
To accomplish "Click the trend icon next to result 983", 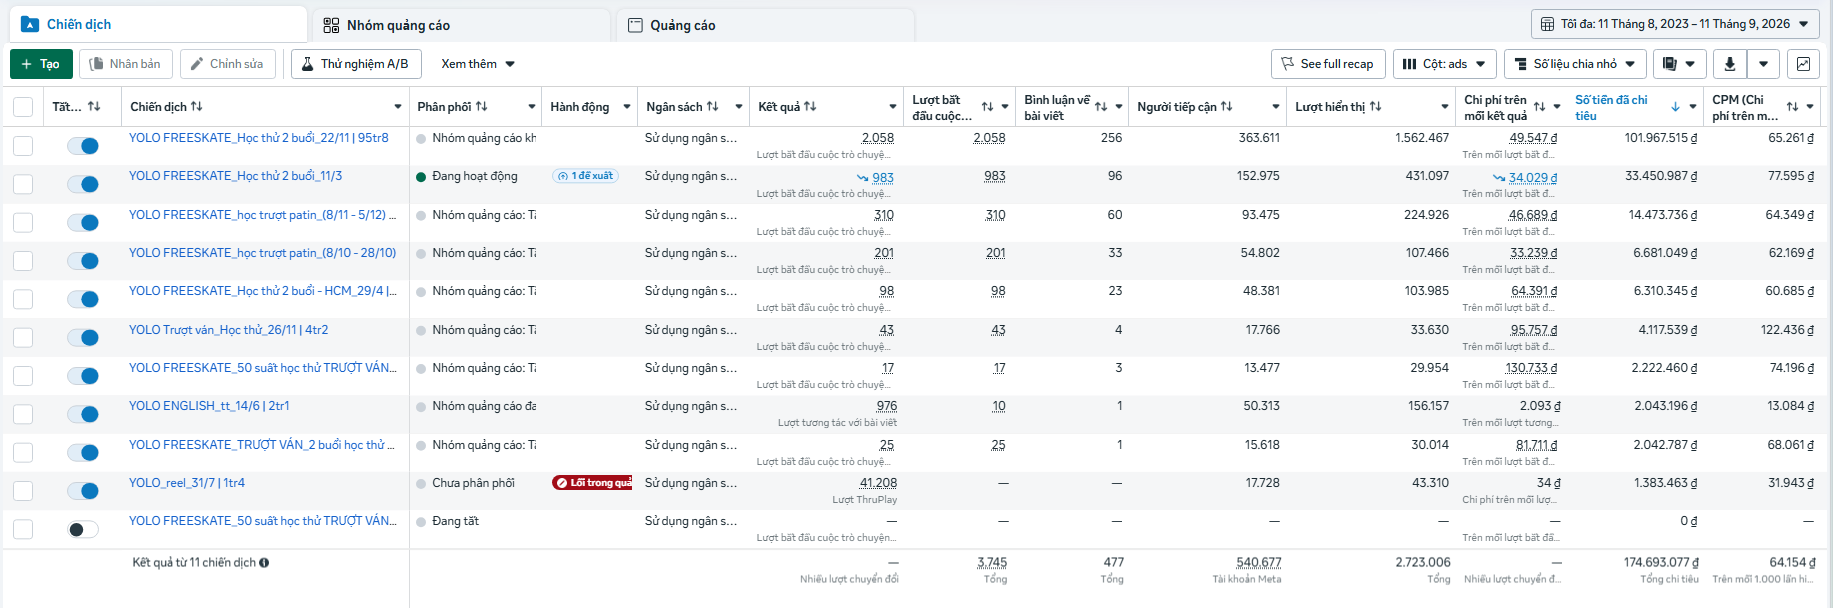I will click(862, 178).
